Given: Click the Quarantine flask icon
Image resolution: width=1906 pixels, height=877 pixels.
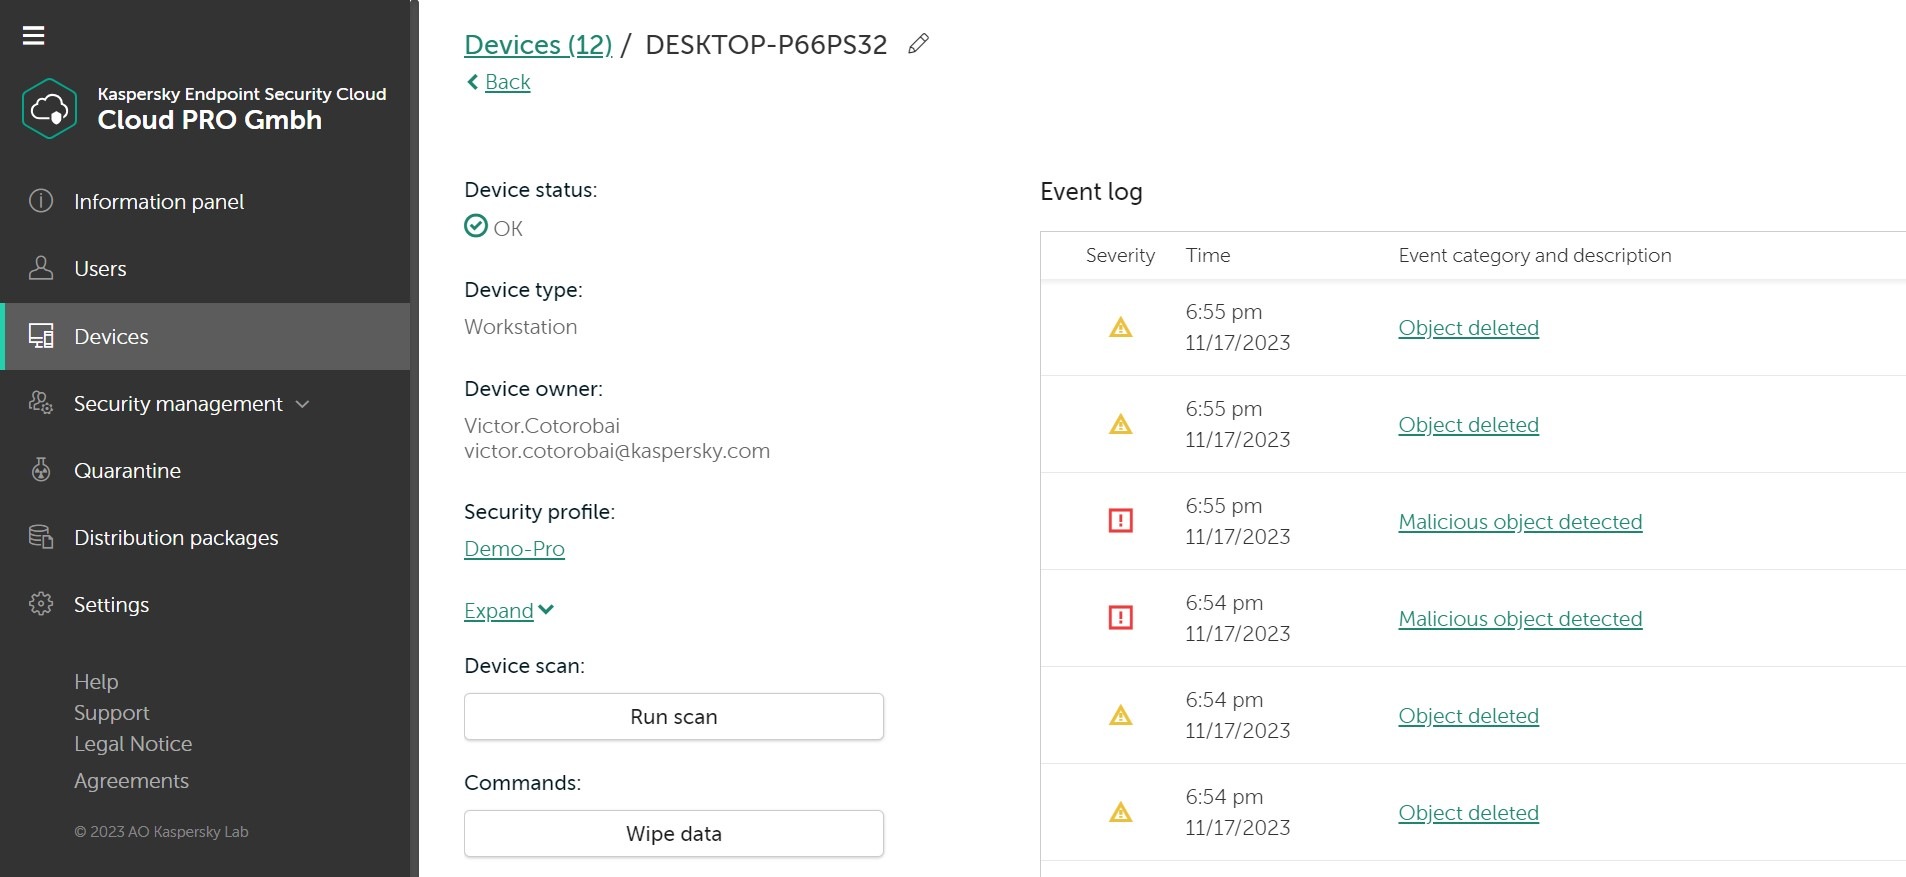Looking at the screenshot, I should tap(41, 470).
